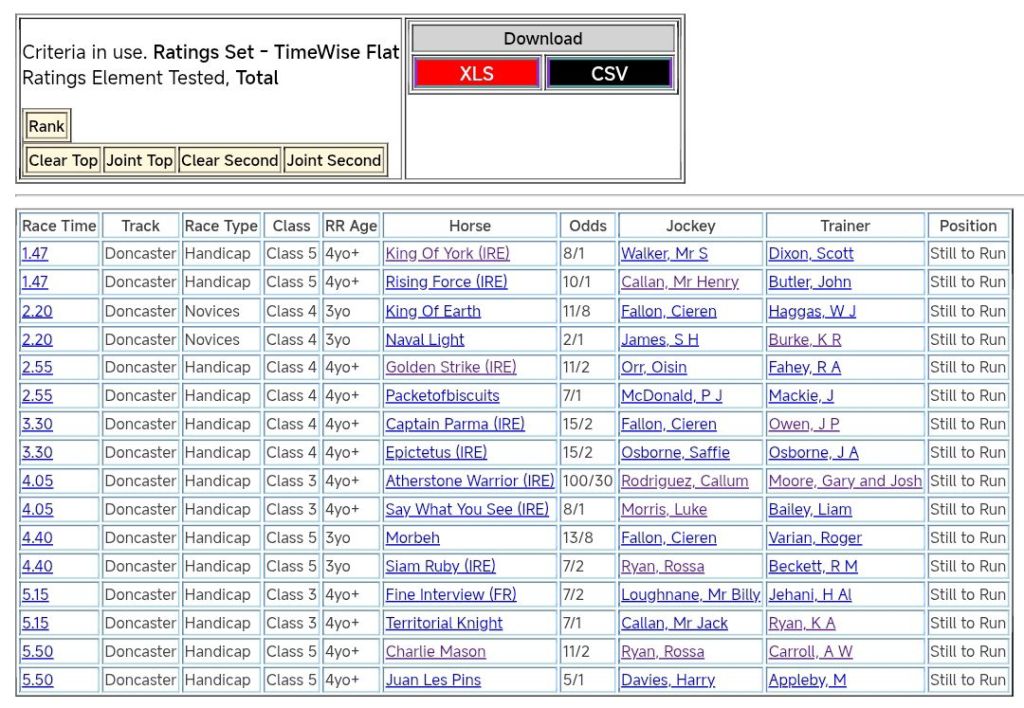Image resolution: width=1024 pixels, height=708 pixels.
Task: Filter by Clear Top rated
Action: [x=63, y=160]
